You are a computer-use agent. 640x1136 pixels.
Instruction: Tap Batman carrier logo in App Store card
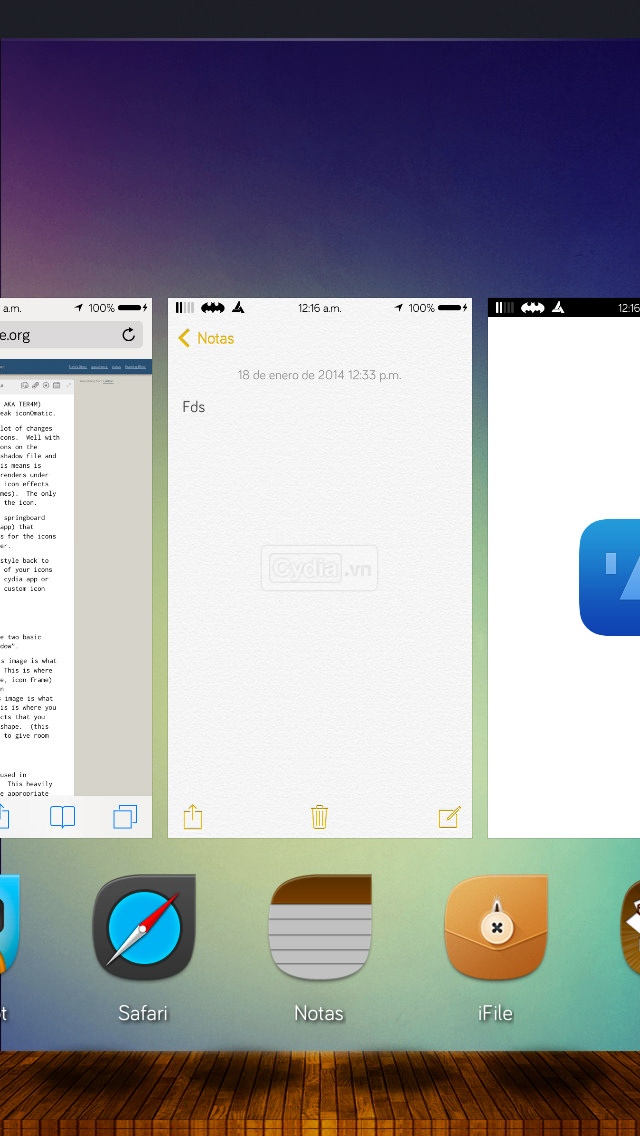coord(533,308)
